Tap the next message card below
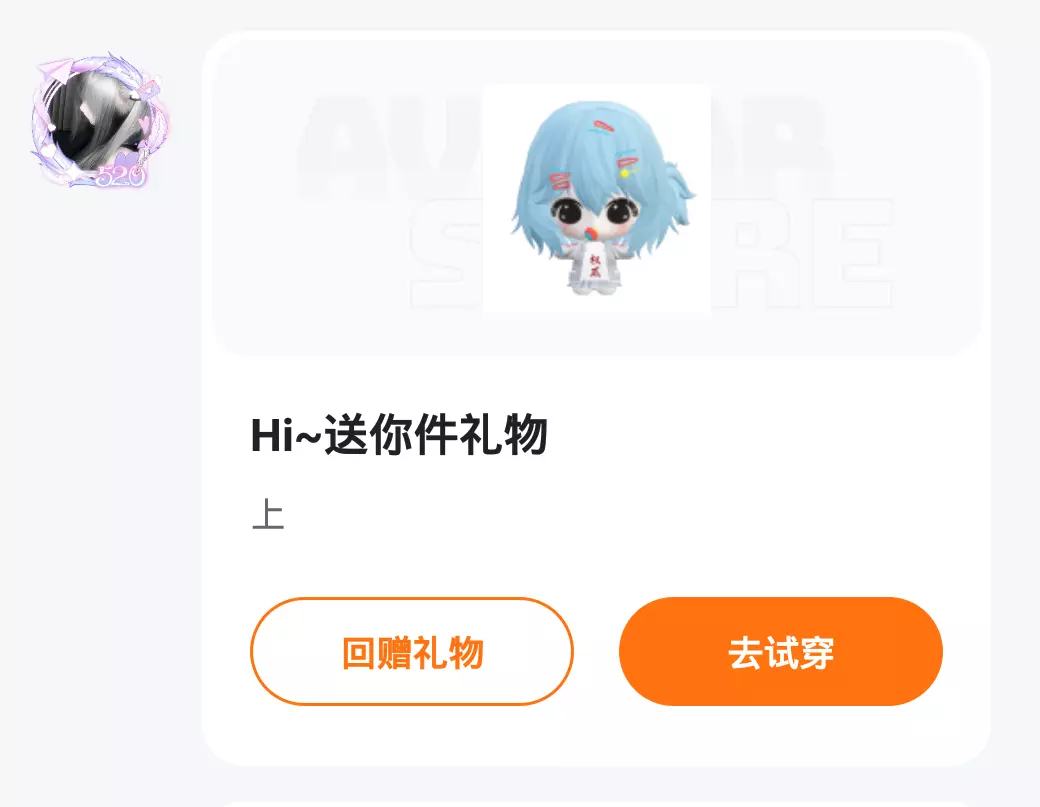This screenshot has width=1040, height=807. pyautogui.click(x=596, y=804)
